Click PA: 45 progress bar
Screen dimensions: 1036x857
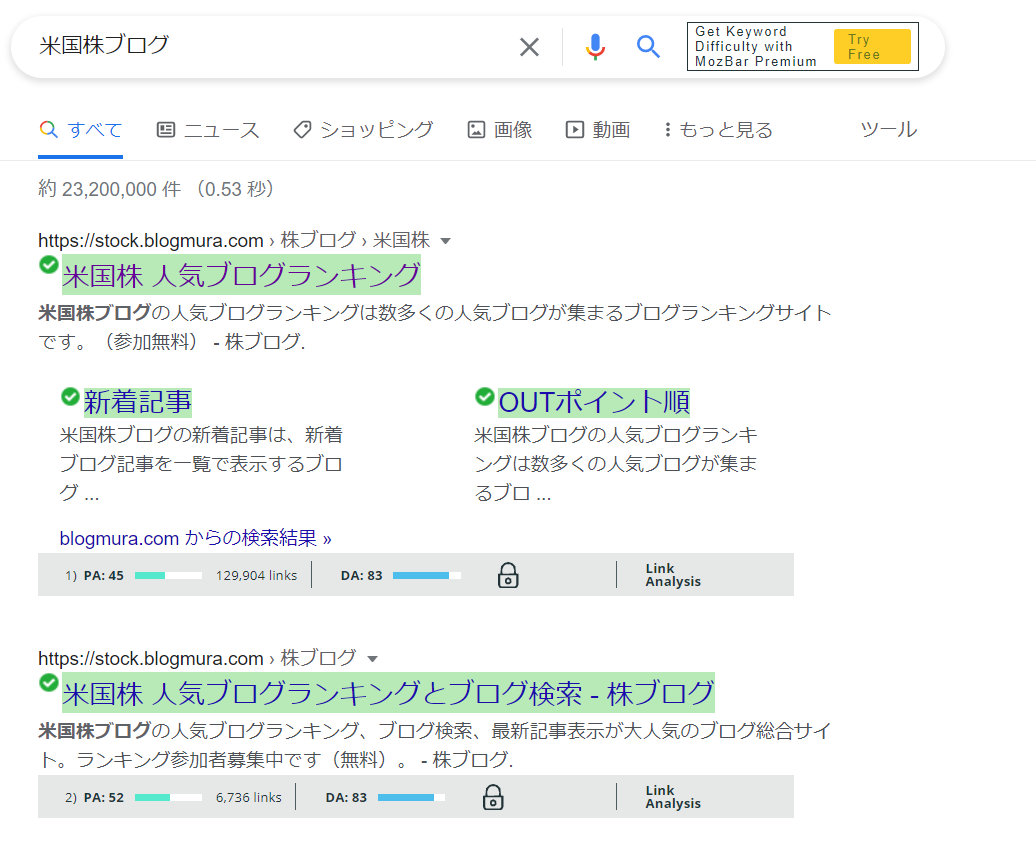pos(168,576)
